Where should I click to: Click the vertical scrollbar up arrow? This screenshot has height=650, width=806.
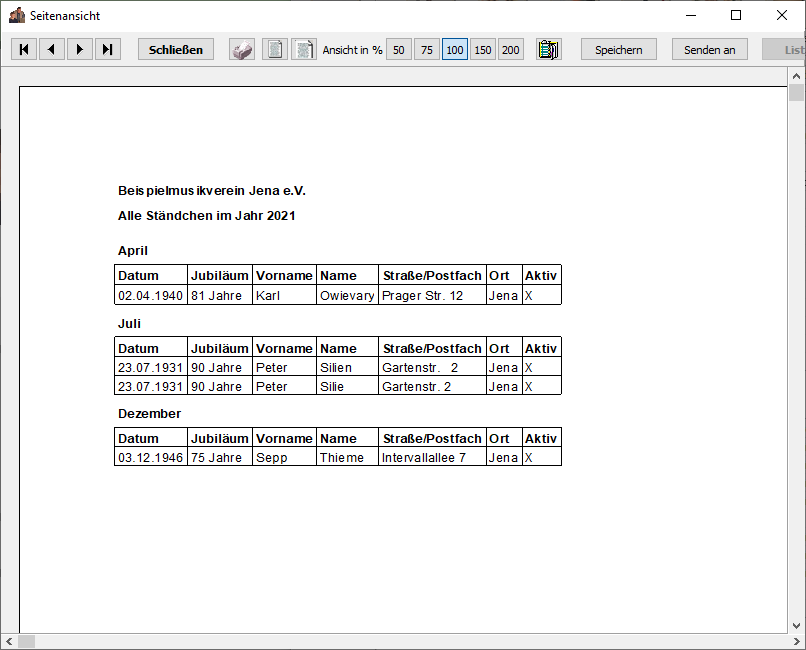[796, 76]
